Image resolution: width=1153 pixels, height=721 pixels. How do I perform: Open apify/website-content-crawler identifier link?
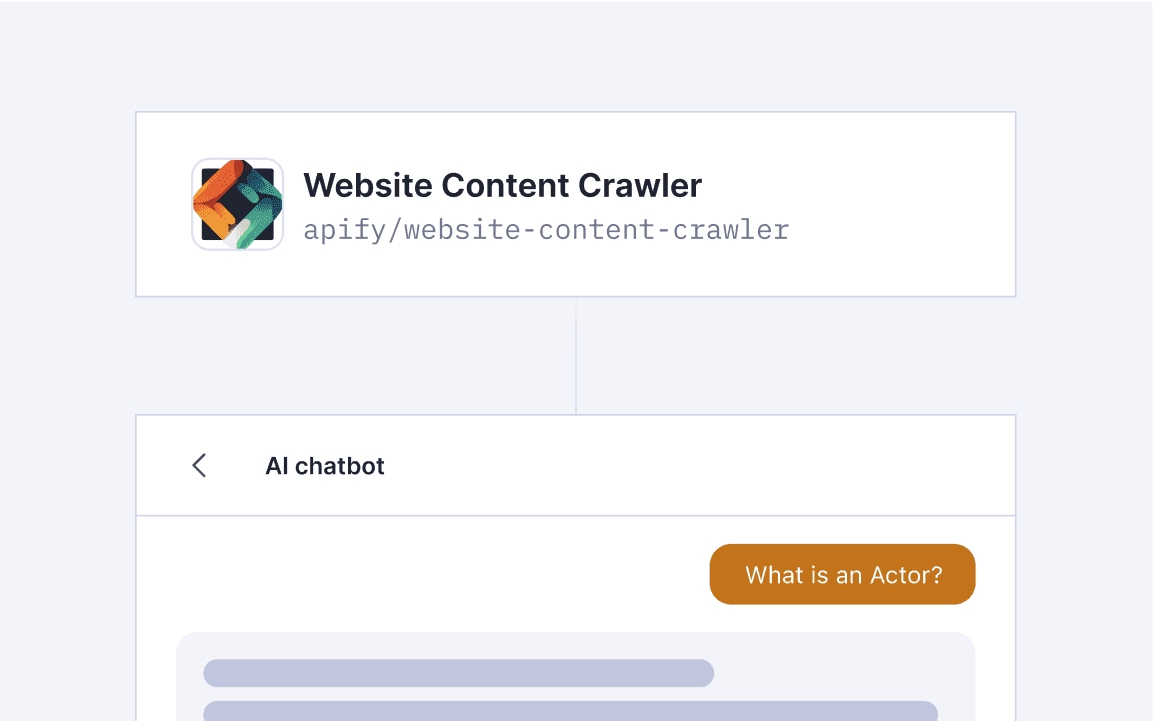click(546, 229)
